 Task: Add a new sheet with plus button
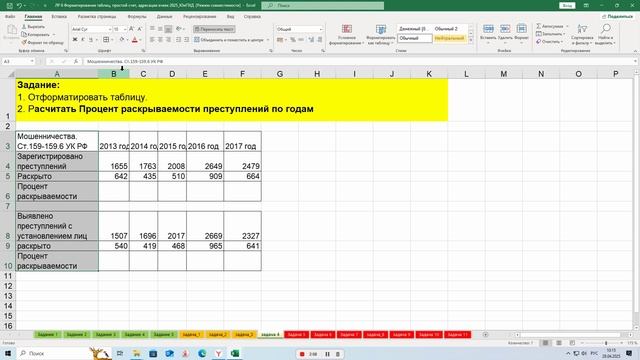point(485,335)
